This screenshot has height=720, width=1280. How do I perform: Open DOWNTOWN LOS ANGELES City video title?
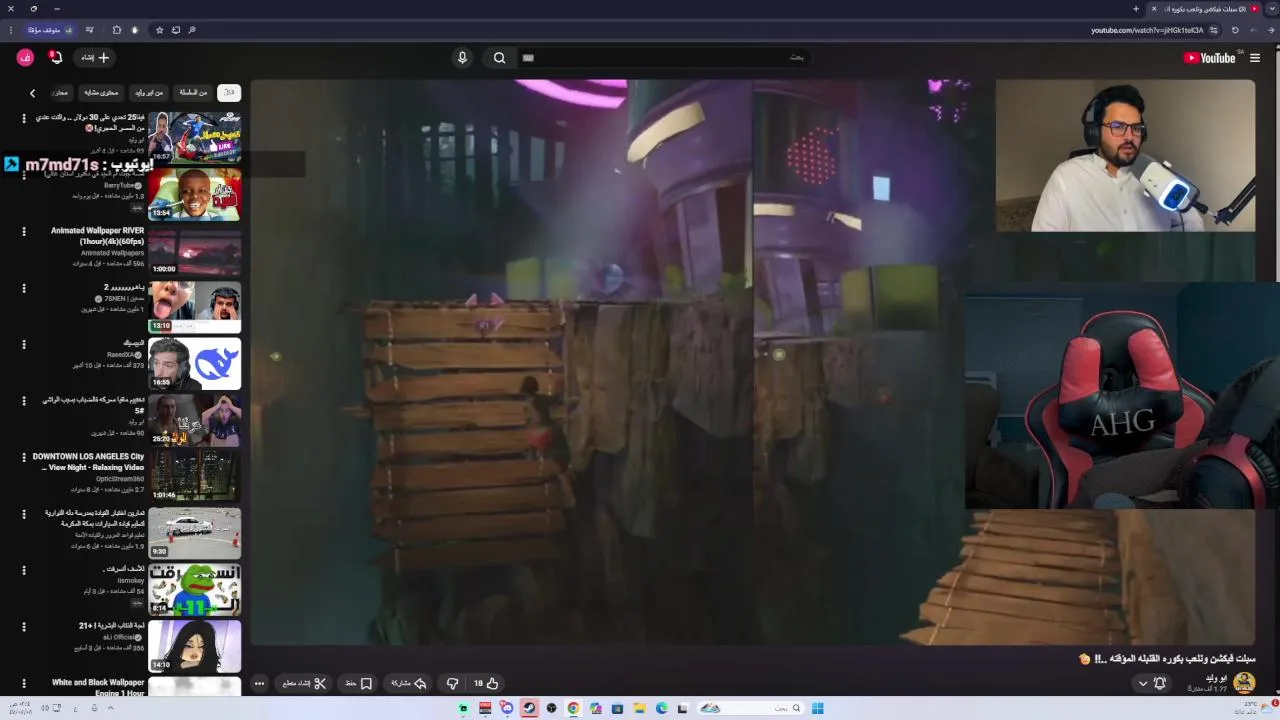(x=89, y=462)
